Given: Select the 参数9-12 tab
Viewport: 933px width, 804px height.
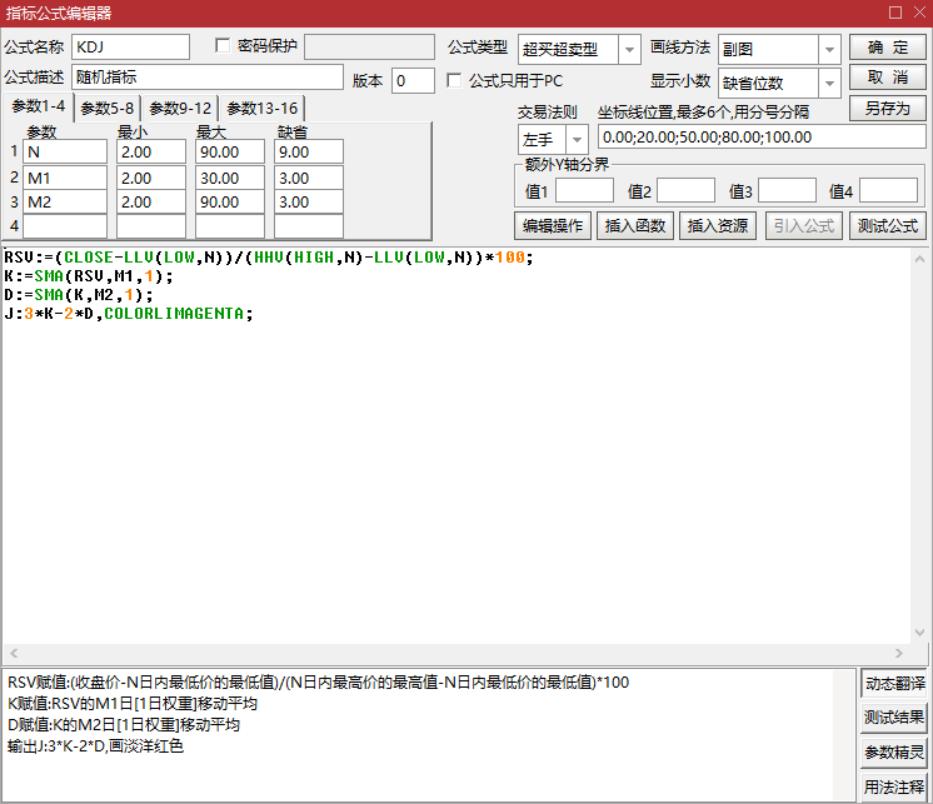Looking at the screenshot, I should click(x=180, y=108).
